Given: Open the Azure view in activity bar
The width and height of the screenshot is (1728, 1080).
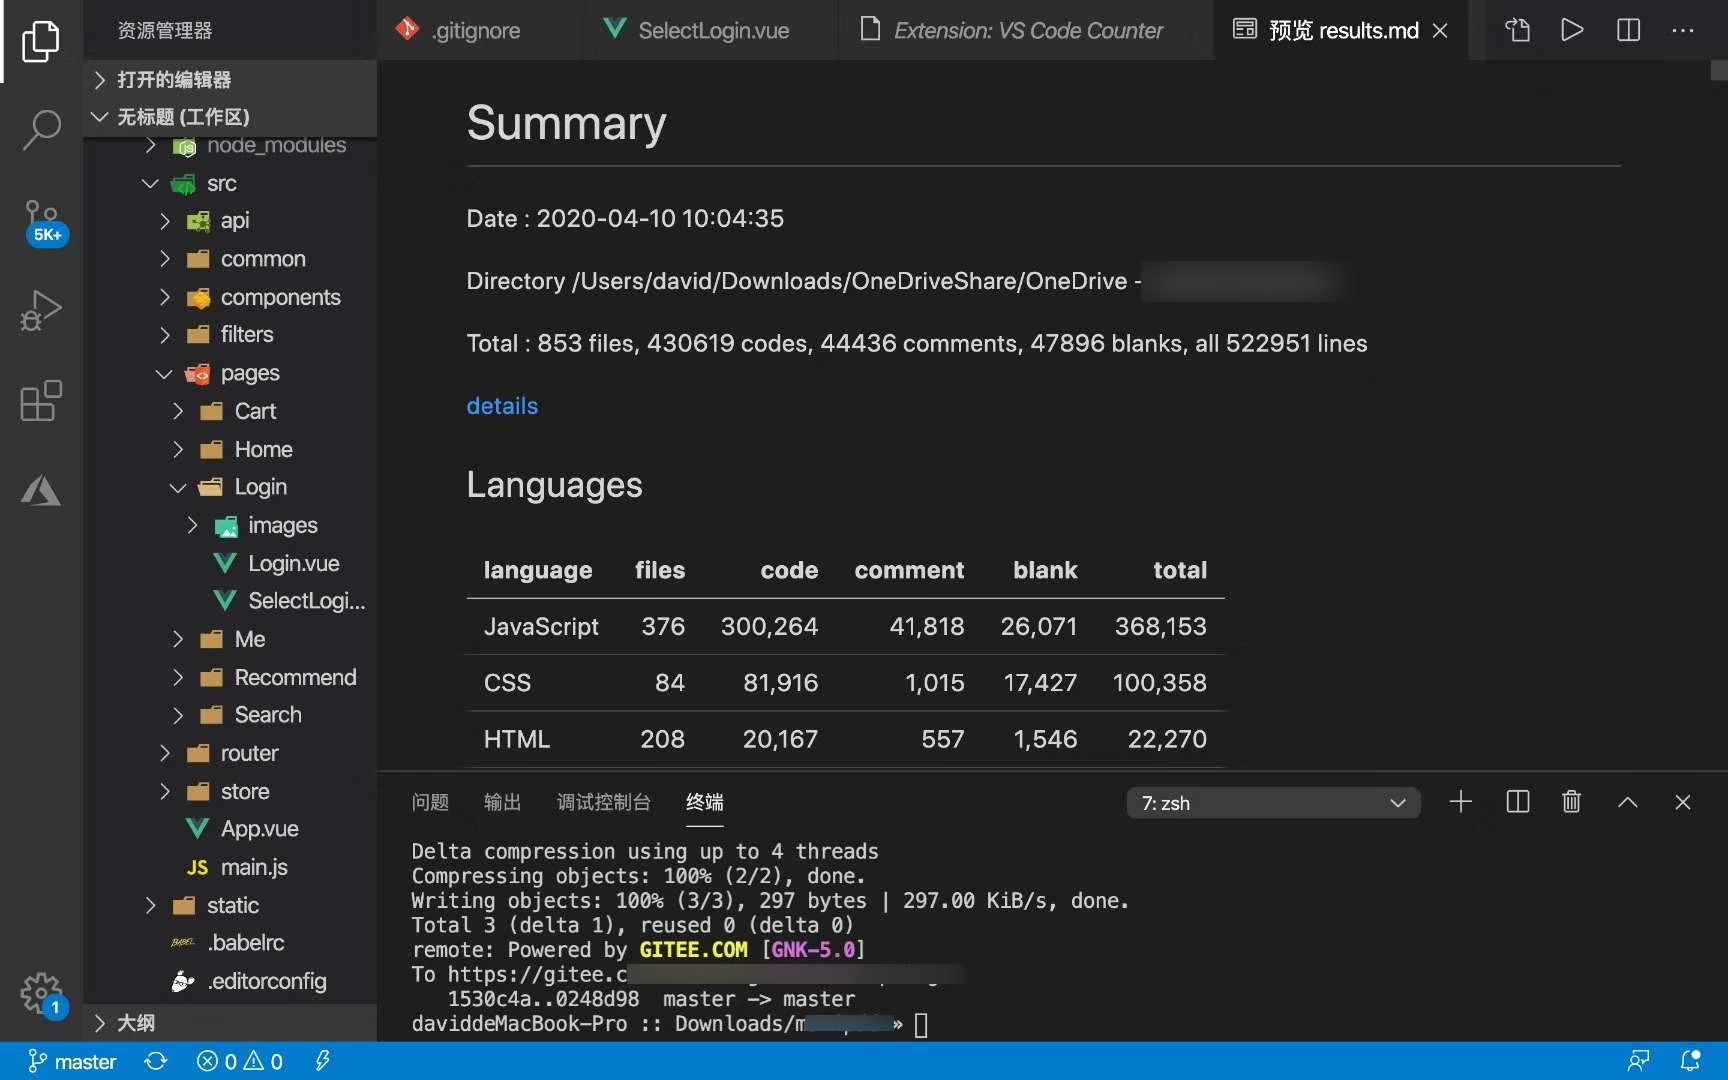Looking at the screenshot, I should pyautogui.click(x=41, y=491).
